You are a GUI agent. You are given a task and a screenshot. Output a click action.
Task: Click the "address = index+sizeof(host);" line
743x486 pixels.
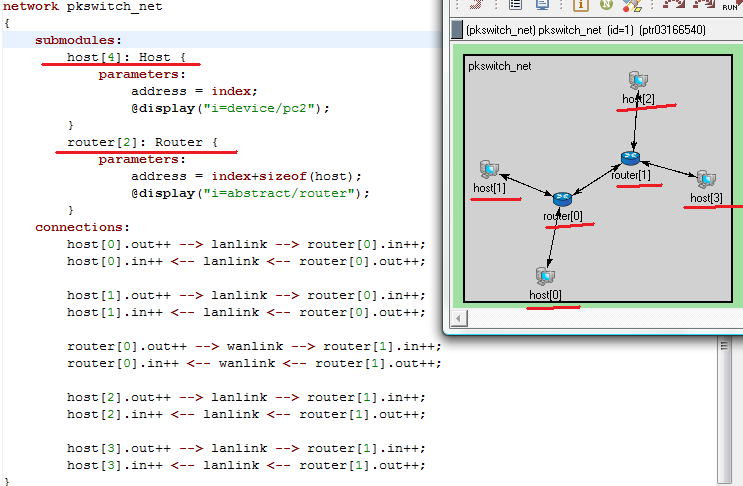click(x=246, y=176)
